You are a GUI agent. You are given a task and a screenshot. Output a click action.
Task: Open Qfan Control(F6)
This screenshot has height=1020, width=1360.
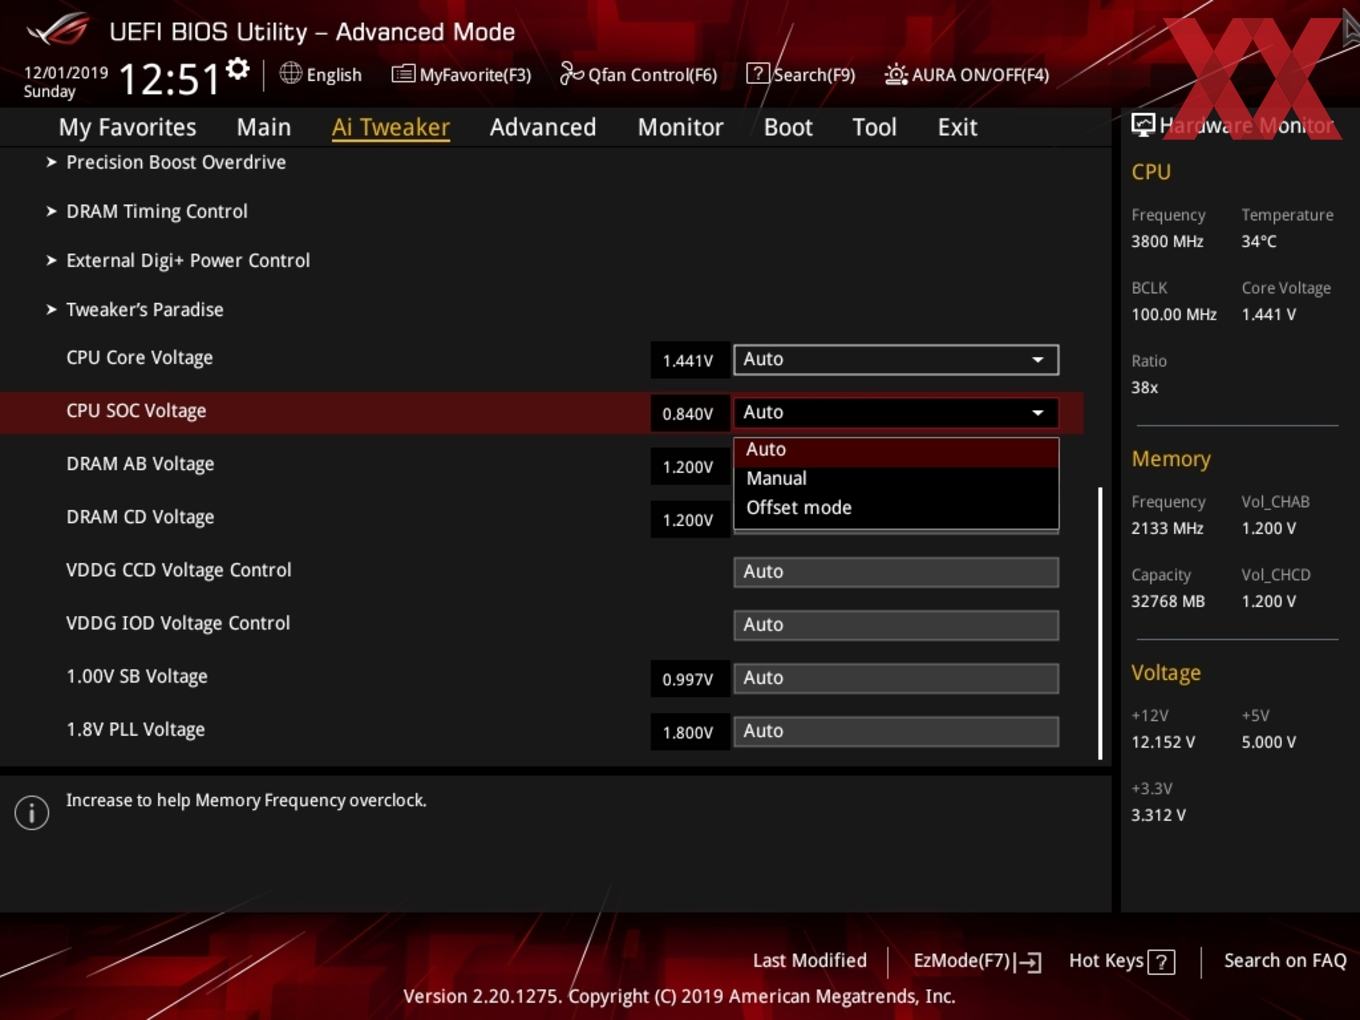click(x=638, y=74)
